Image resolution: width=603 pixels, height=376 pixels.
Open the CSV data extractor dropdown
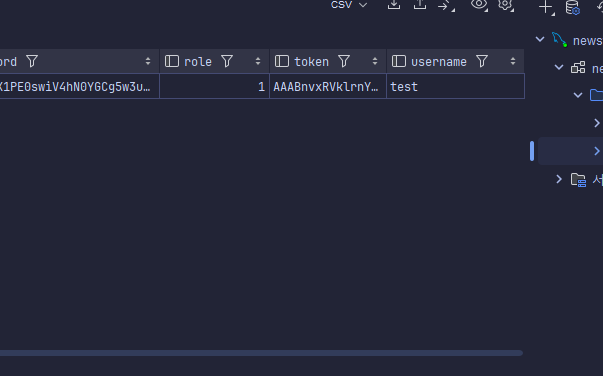coord(349,5)
